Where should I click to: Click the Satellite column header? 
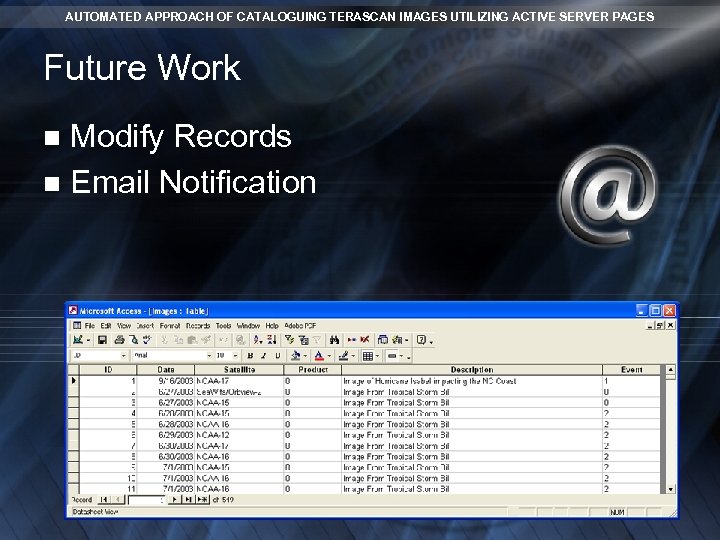[x=239, y=370]
